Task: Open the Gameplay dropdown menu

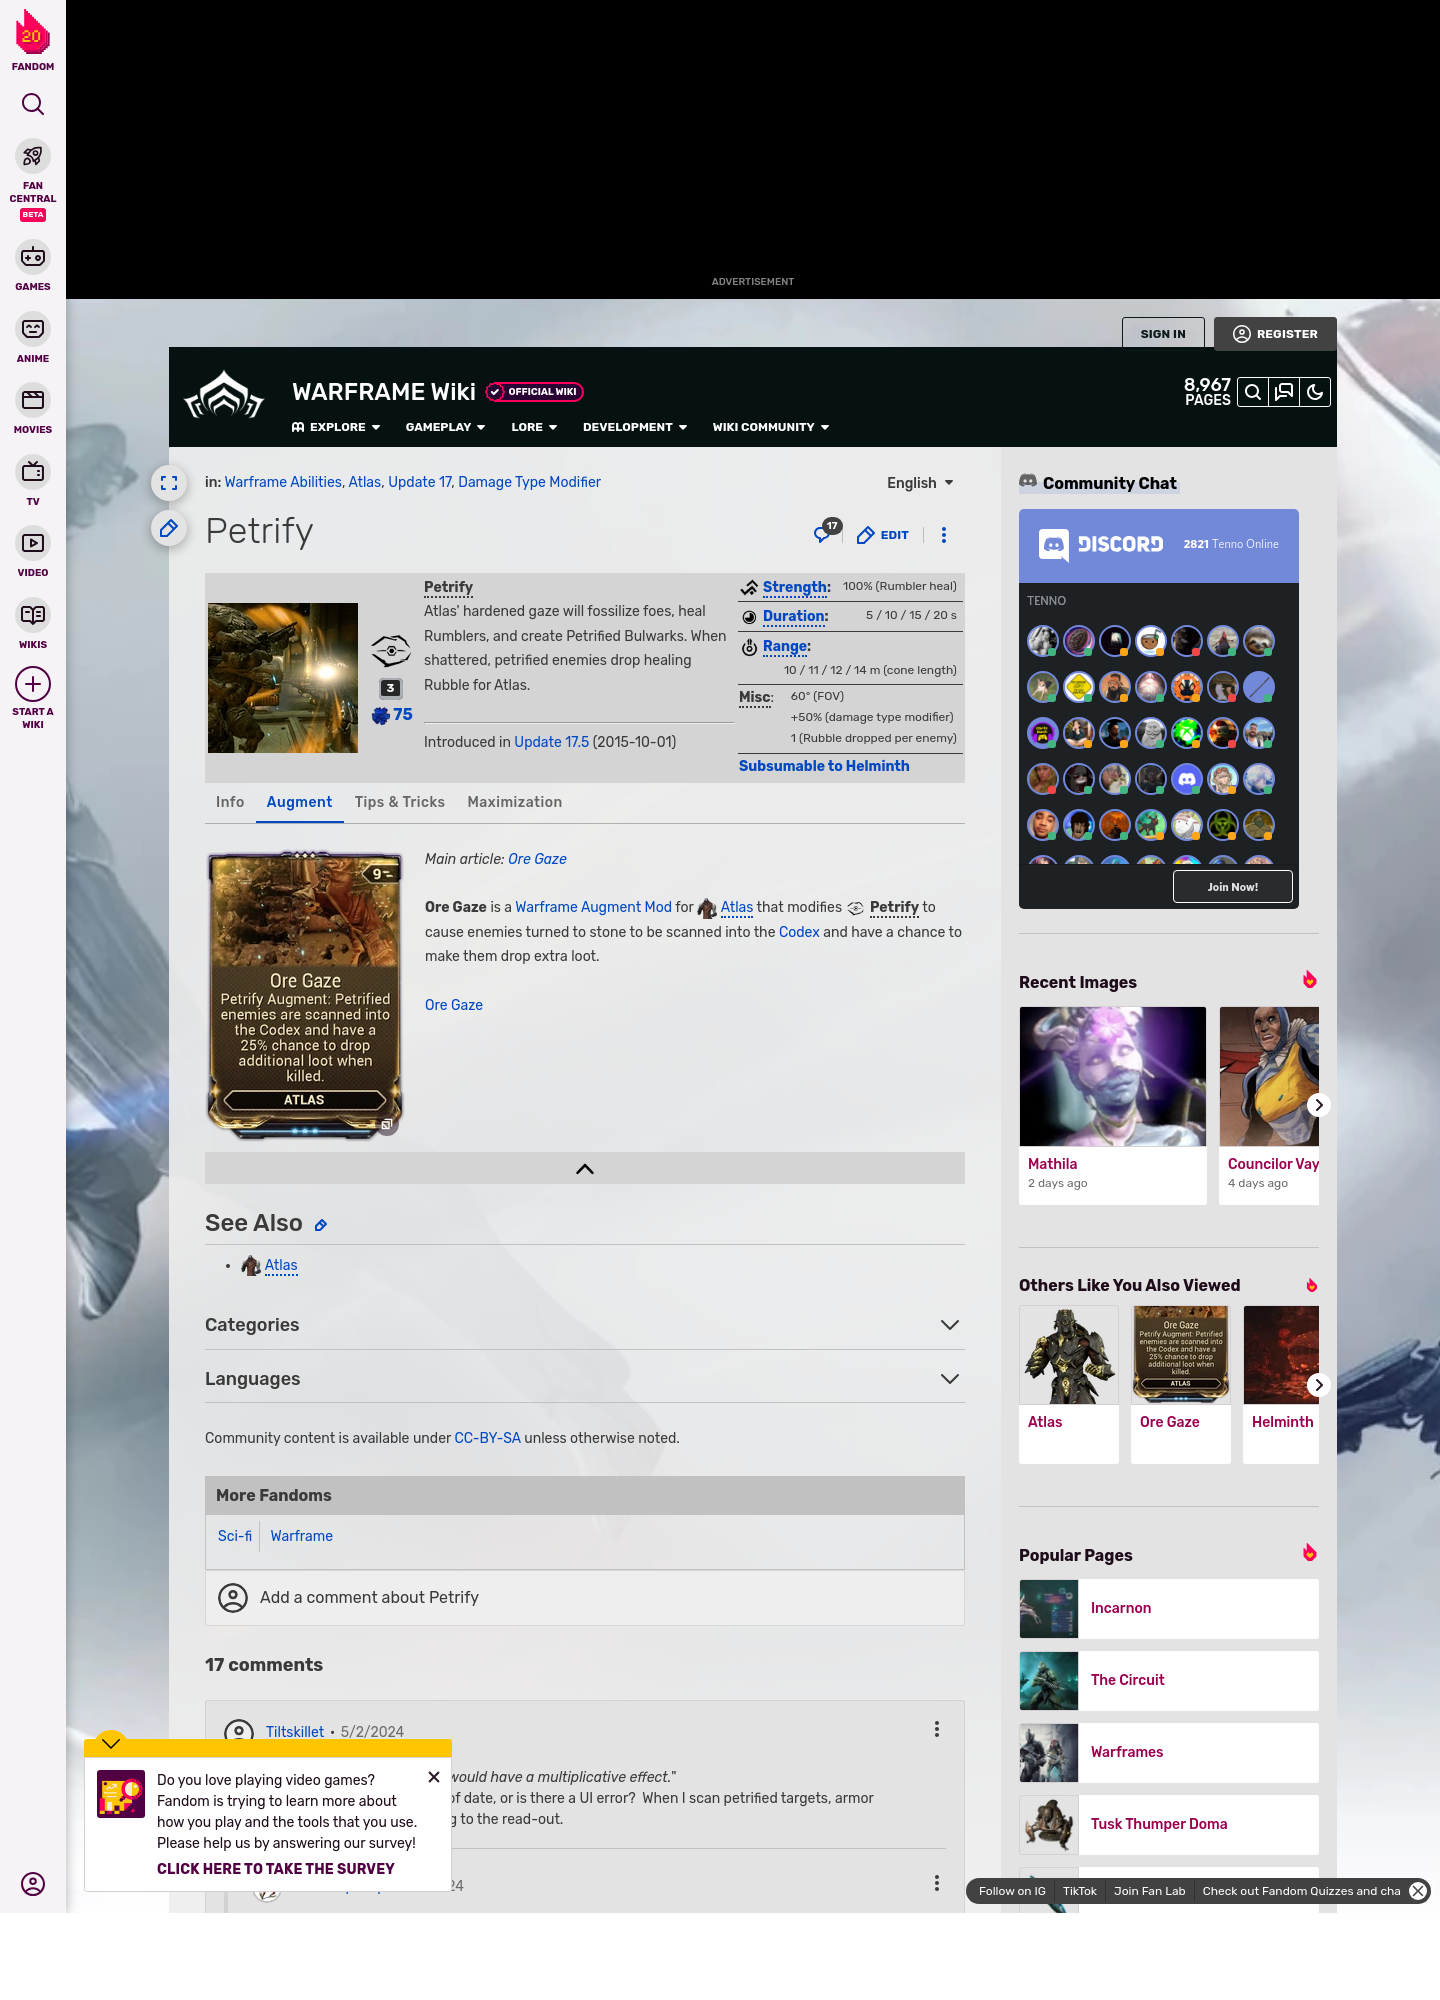Action: coord(445,427)
